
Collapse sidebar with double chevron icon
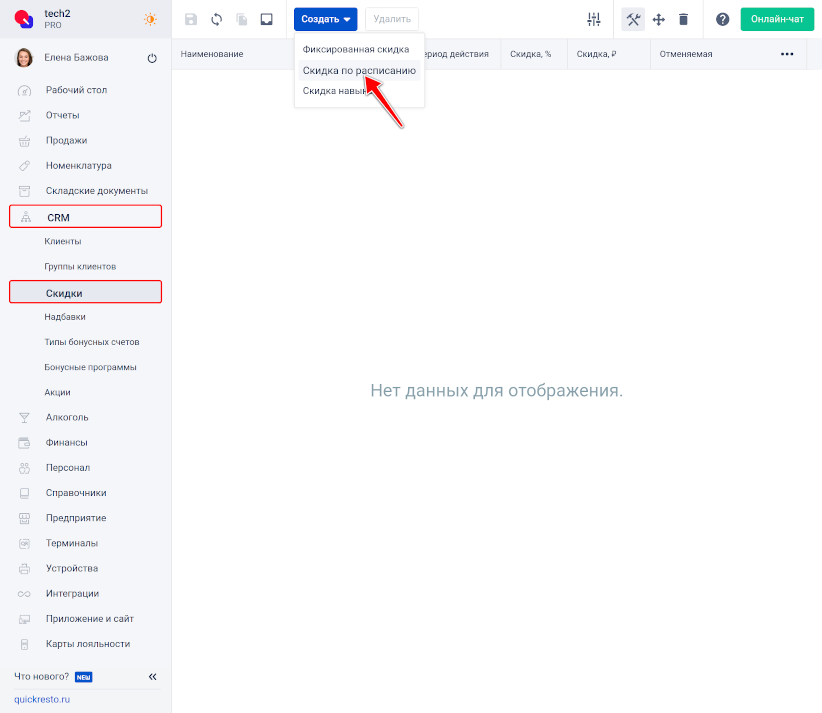[153, 677]
